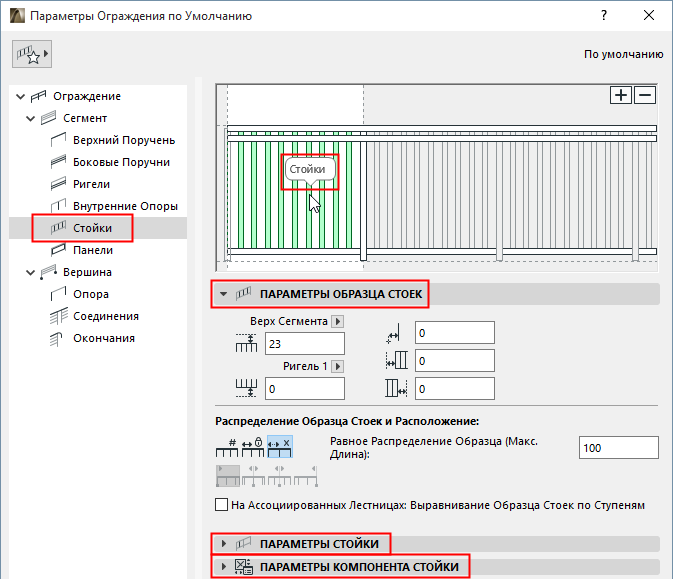The width and height of the screenshot is (673, 579).
Task: Zoom in preview with plus button
Action: tap(621, 95)
